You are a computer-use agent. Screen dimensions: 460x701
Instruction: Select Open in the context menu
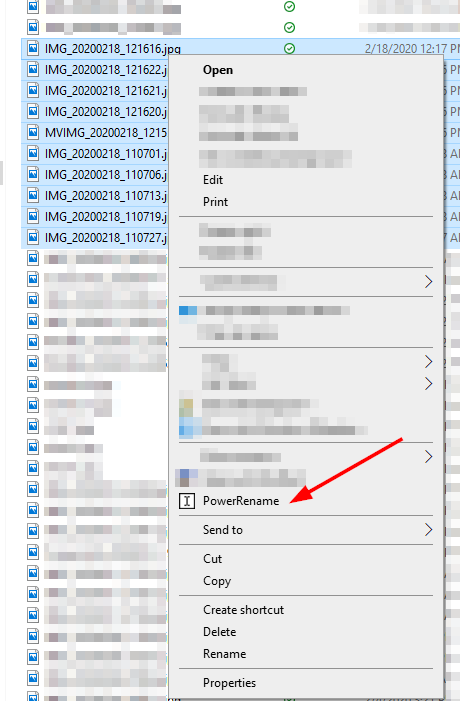point(218,70)
